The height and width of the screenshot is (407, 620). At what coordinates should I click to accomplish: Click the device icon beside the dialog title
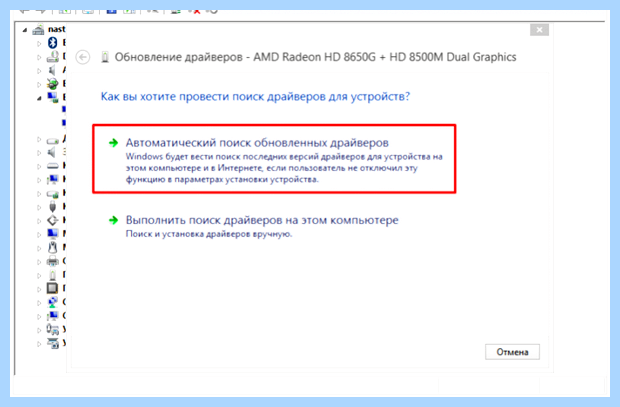tap(105, 57)
